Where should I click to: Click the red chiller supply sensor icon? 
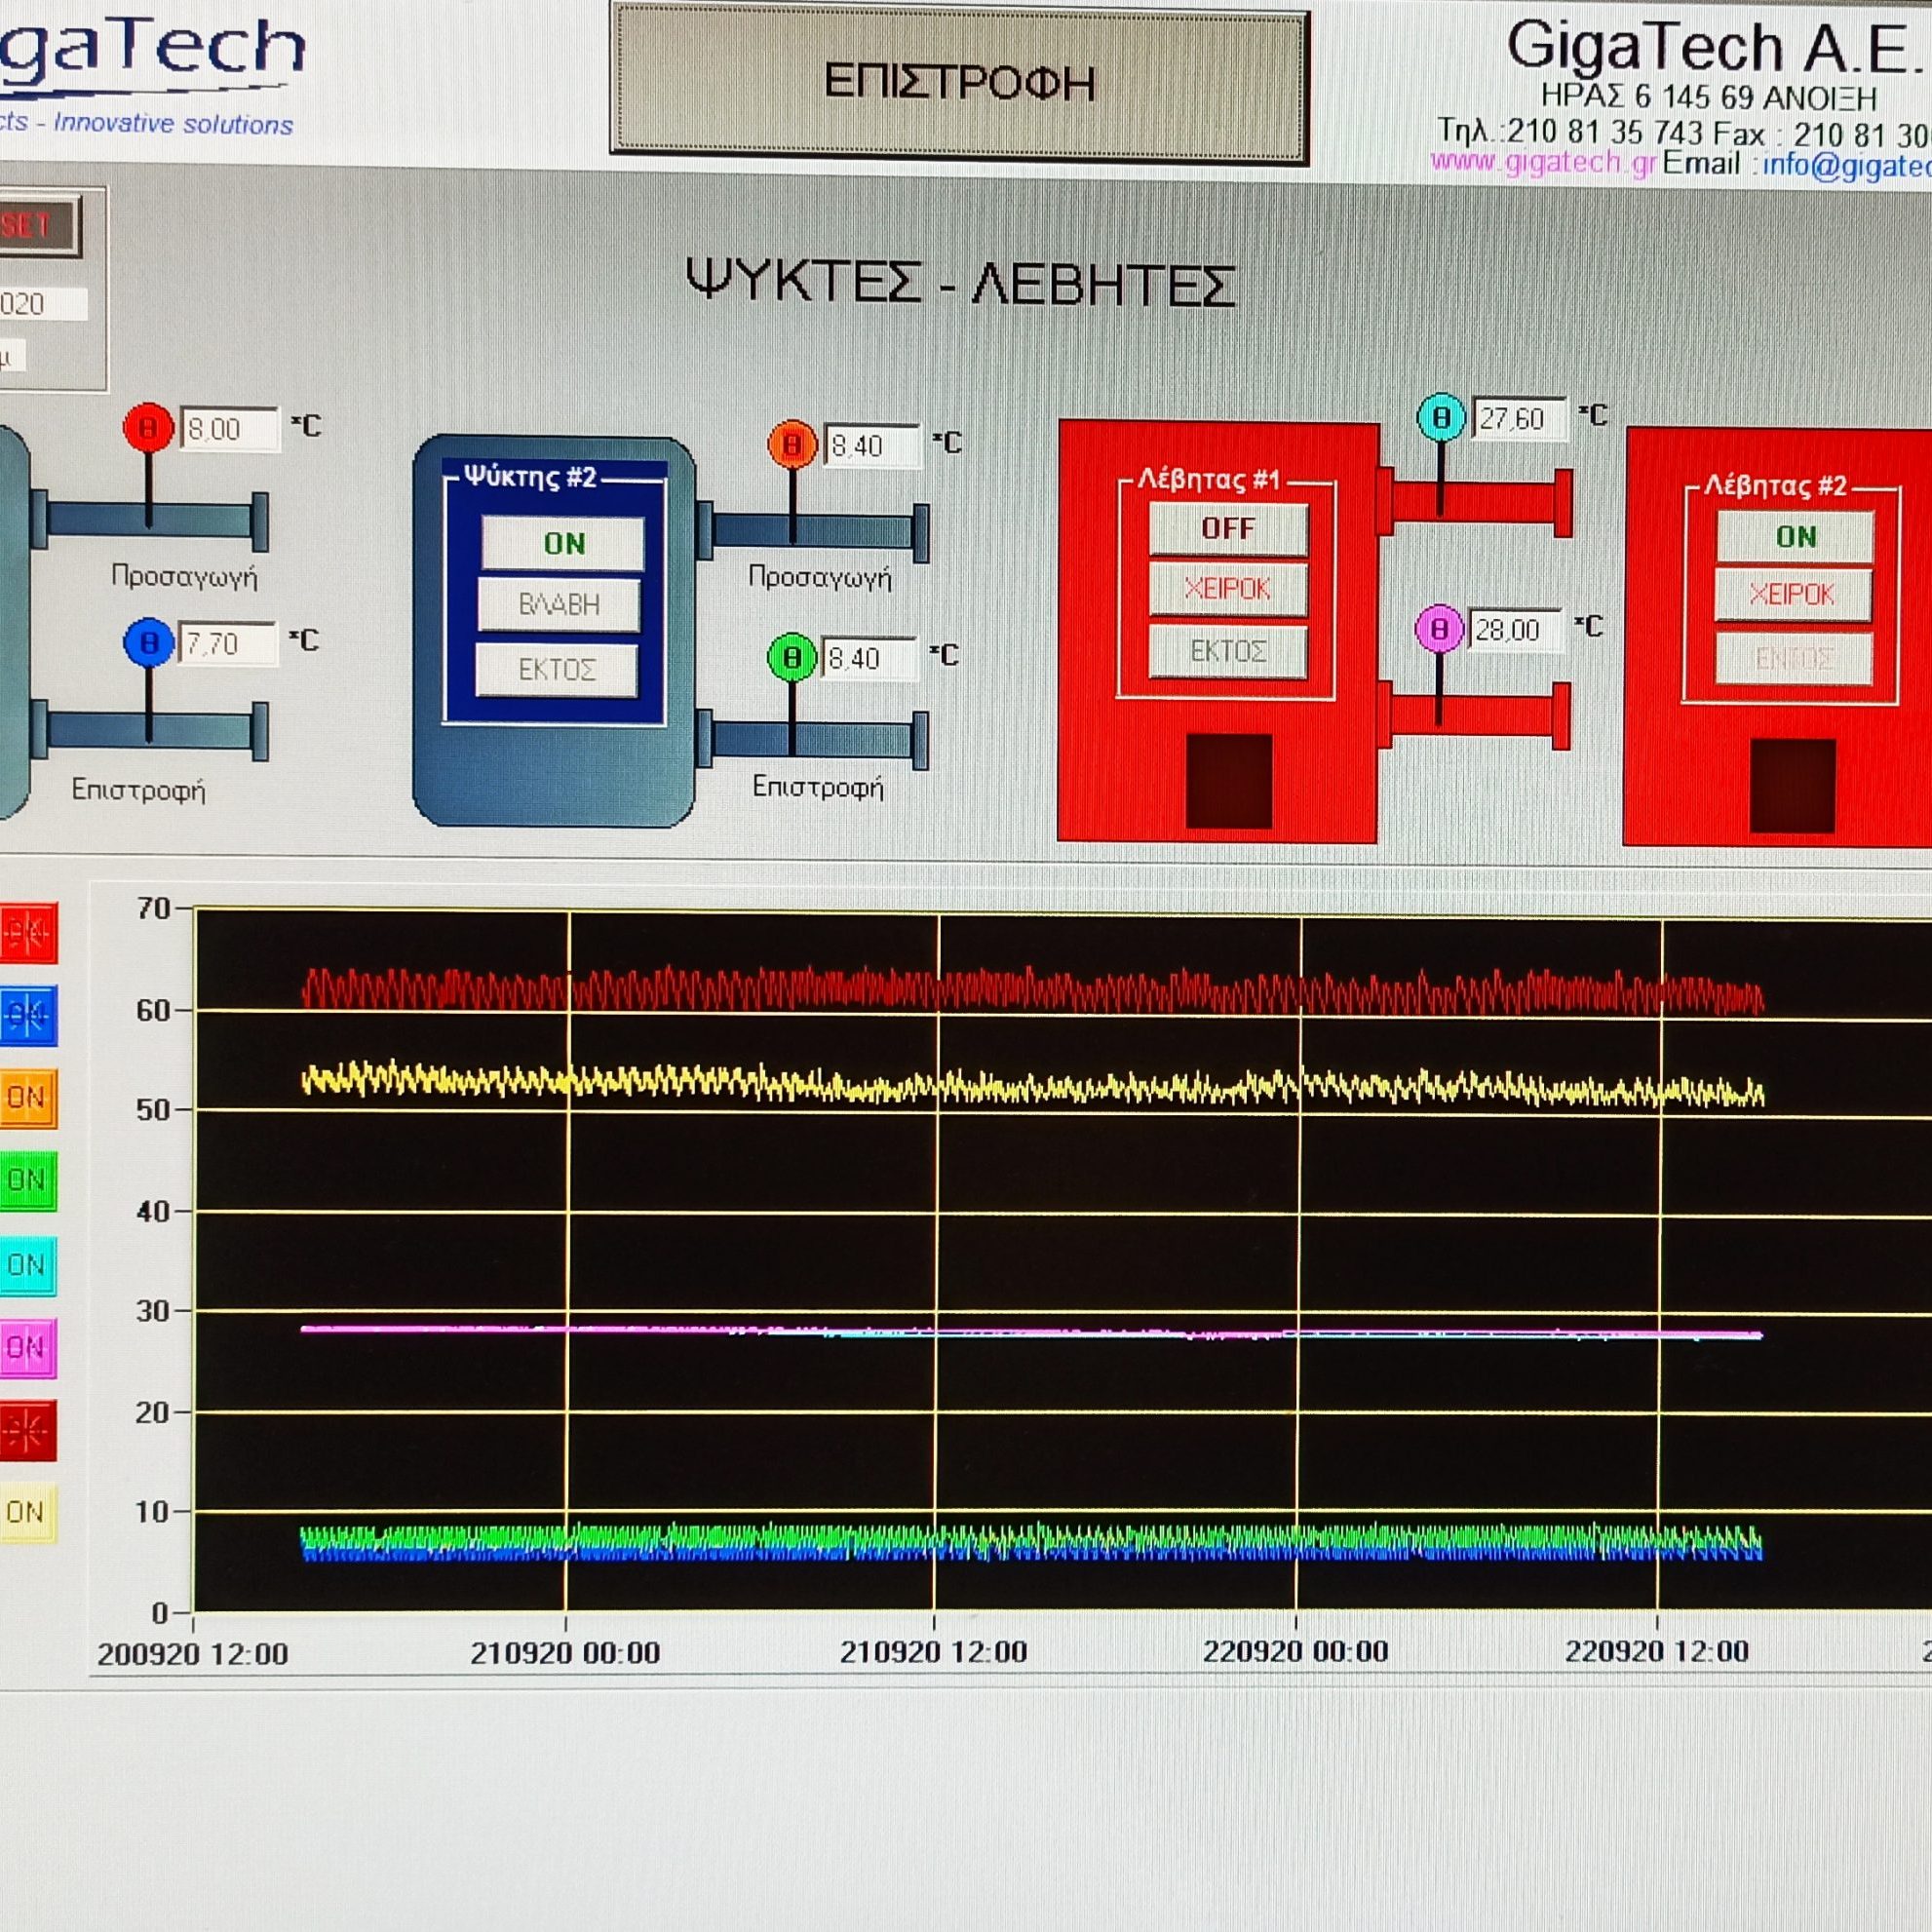click(x=148, y=428)
